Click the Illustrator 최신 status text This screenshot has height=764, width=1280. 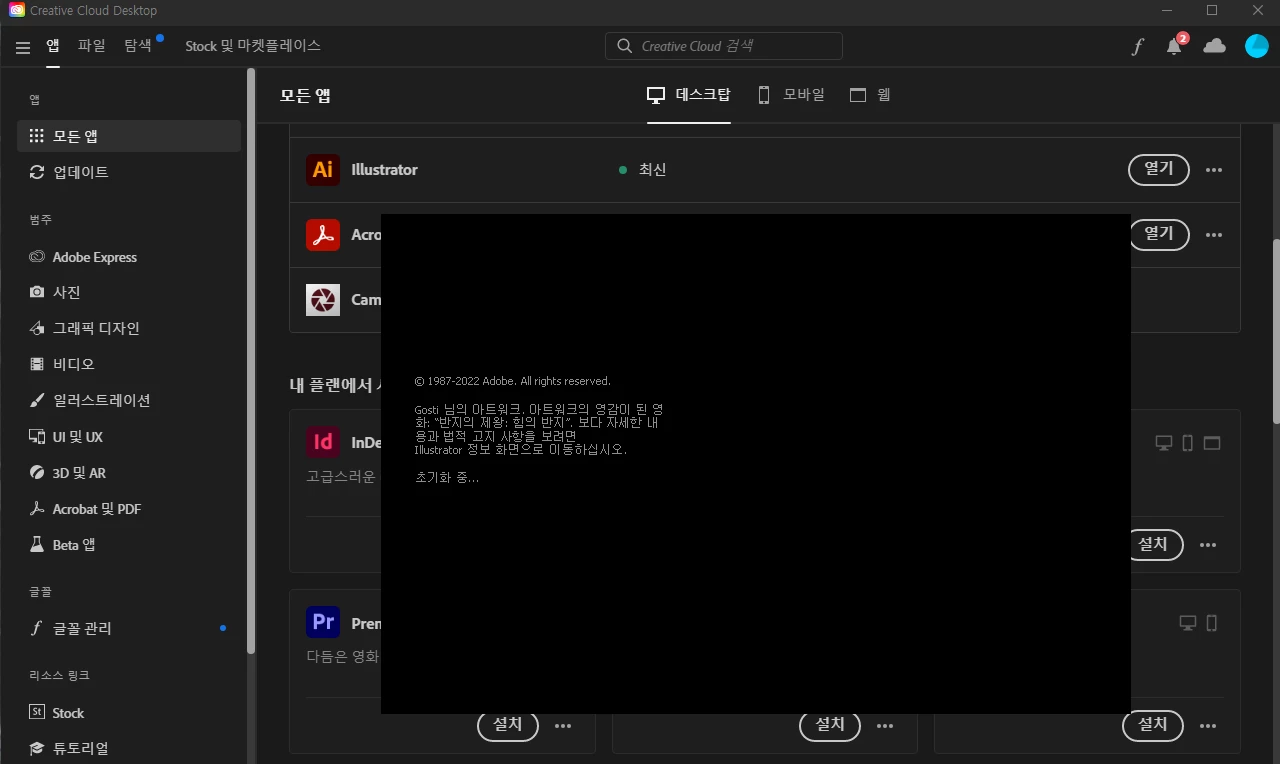click(x=652, y=170)
